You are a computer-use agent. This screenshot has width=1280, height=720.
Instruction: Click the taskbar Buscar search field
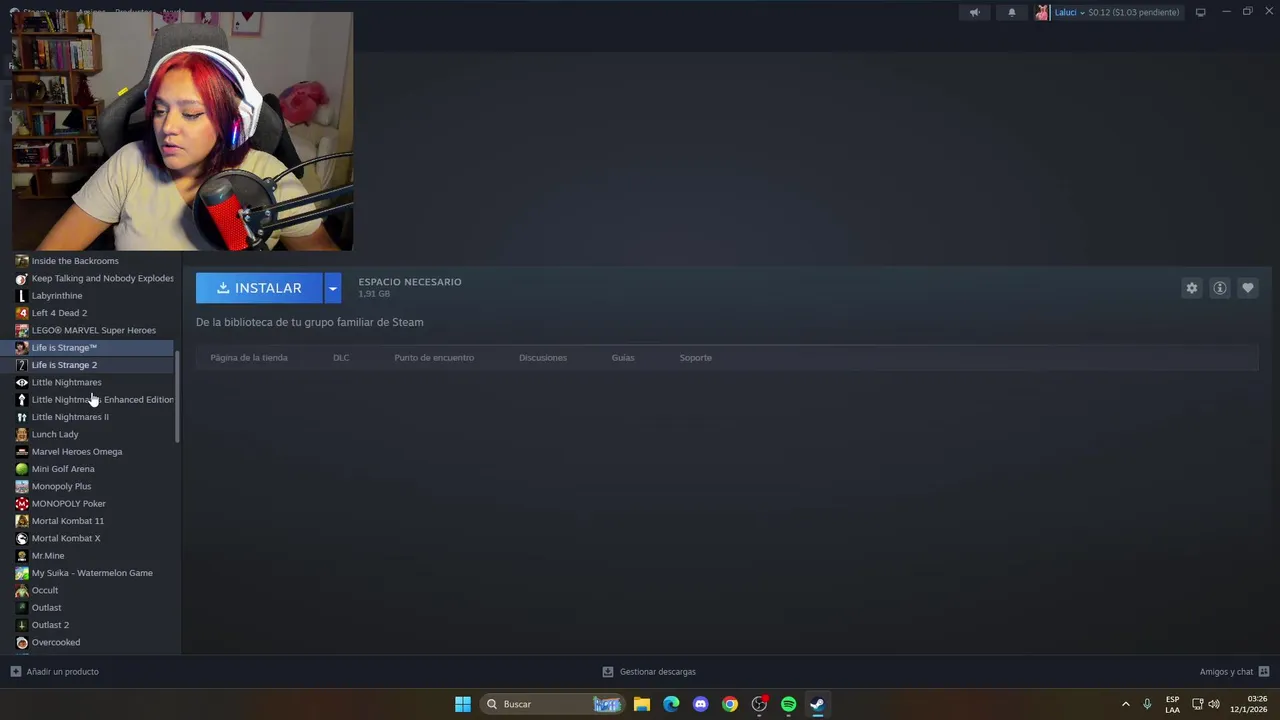tap(551, 704)
